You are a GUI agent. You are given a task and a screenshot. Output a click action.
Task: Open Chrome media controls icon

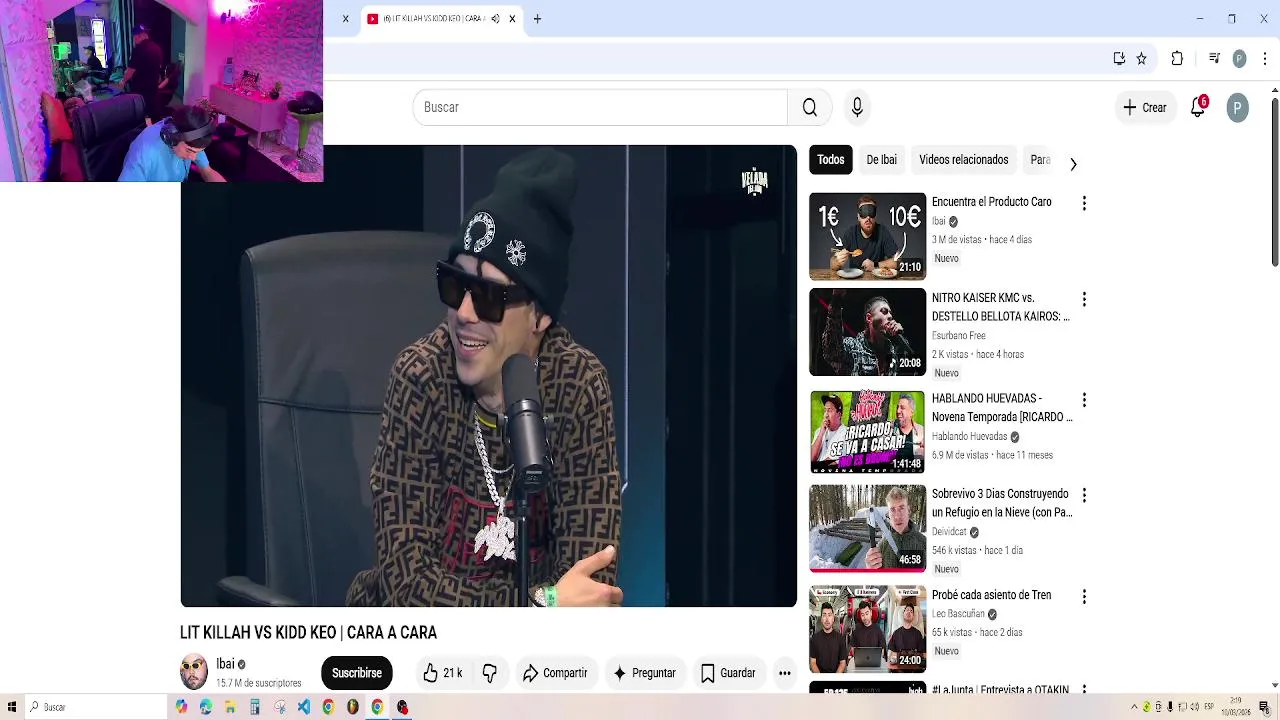(1214, 59)
